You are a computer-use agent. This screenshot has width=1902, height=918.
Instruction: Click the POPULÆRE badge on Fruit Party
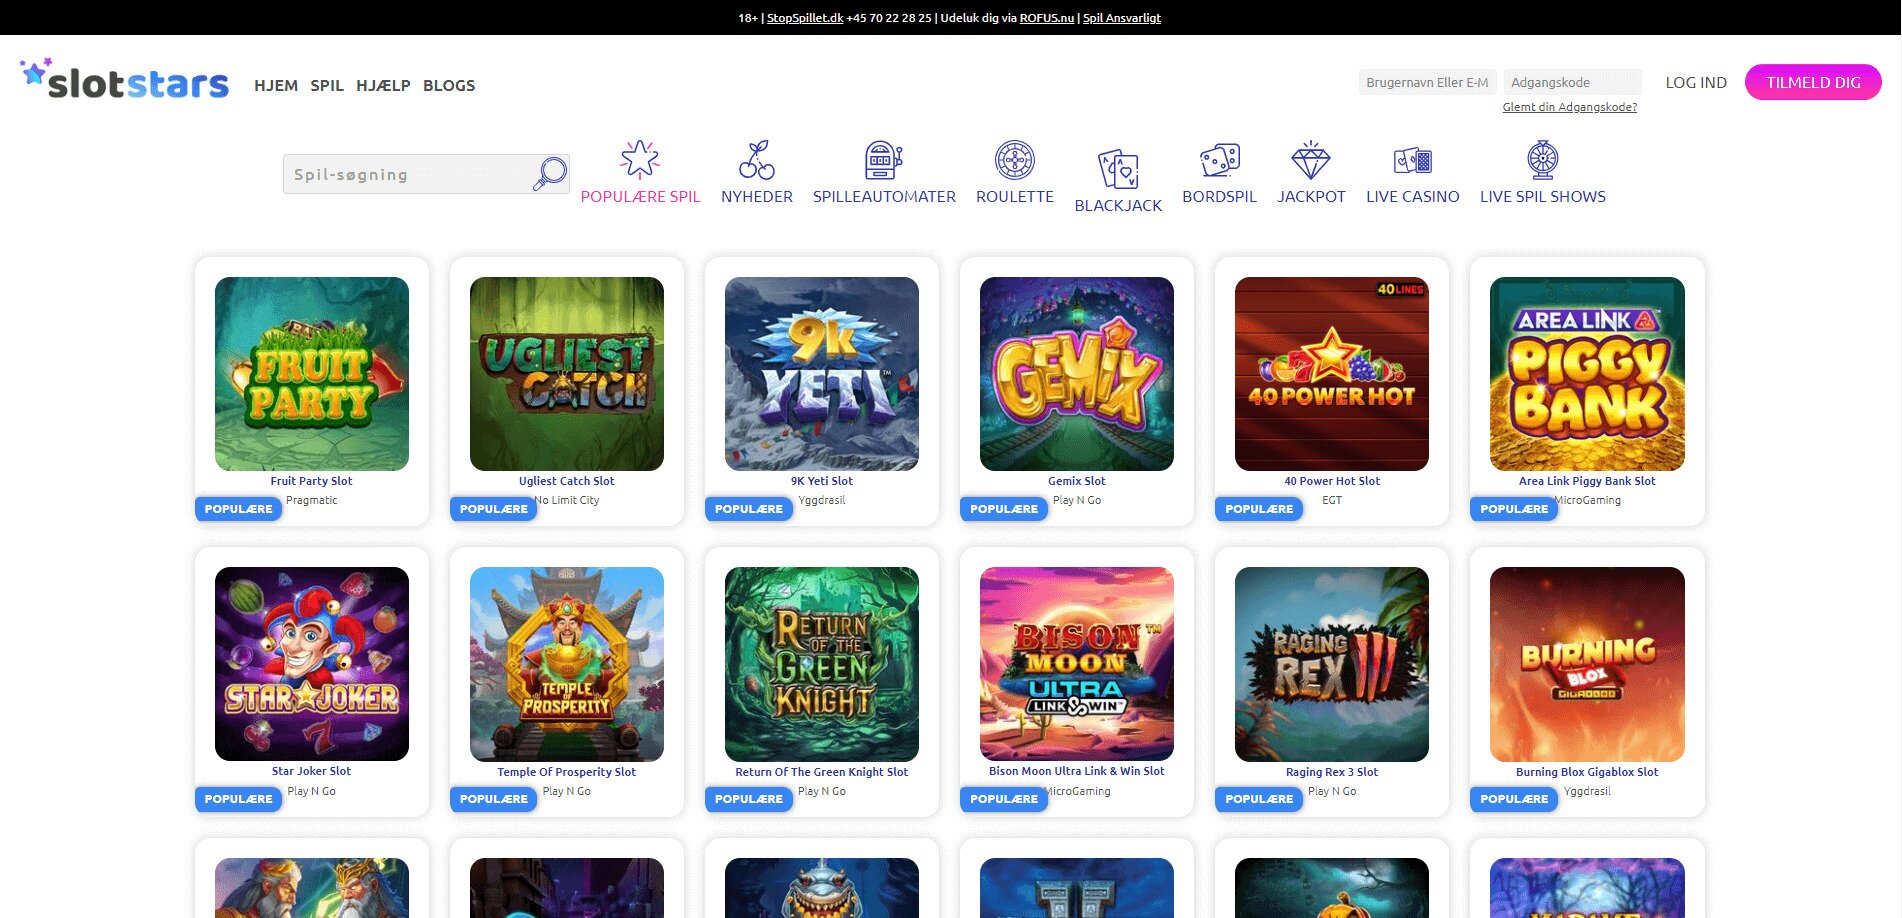pos(239,509)
